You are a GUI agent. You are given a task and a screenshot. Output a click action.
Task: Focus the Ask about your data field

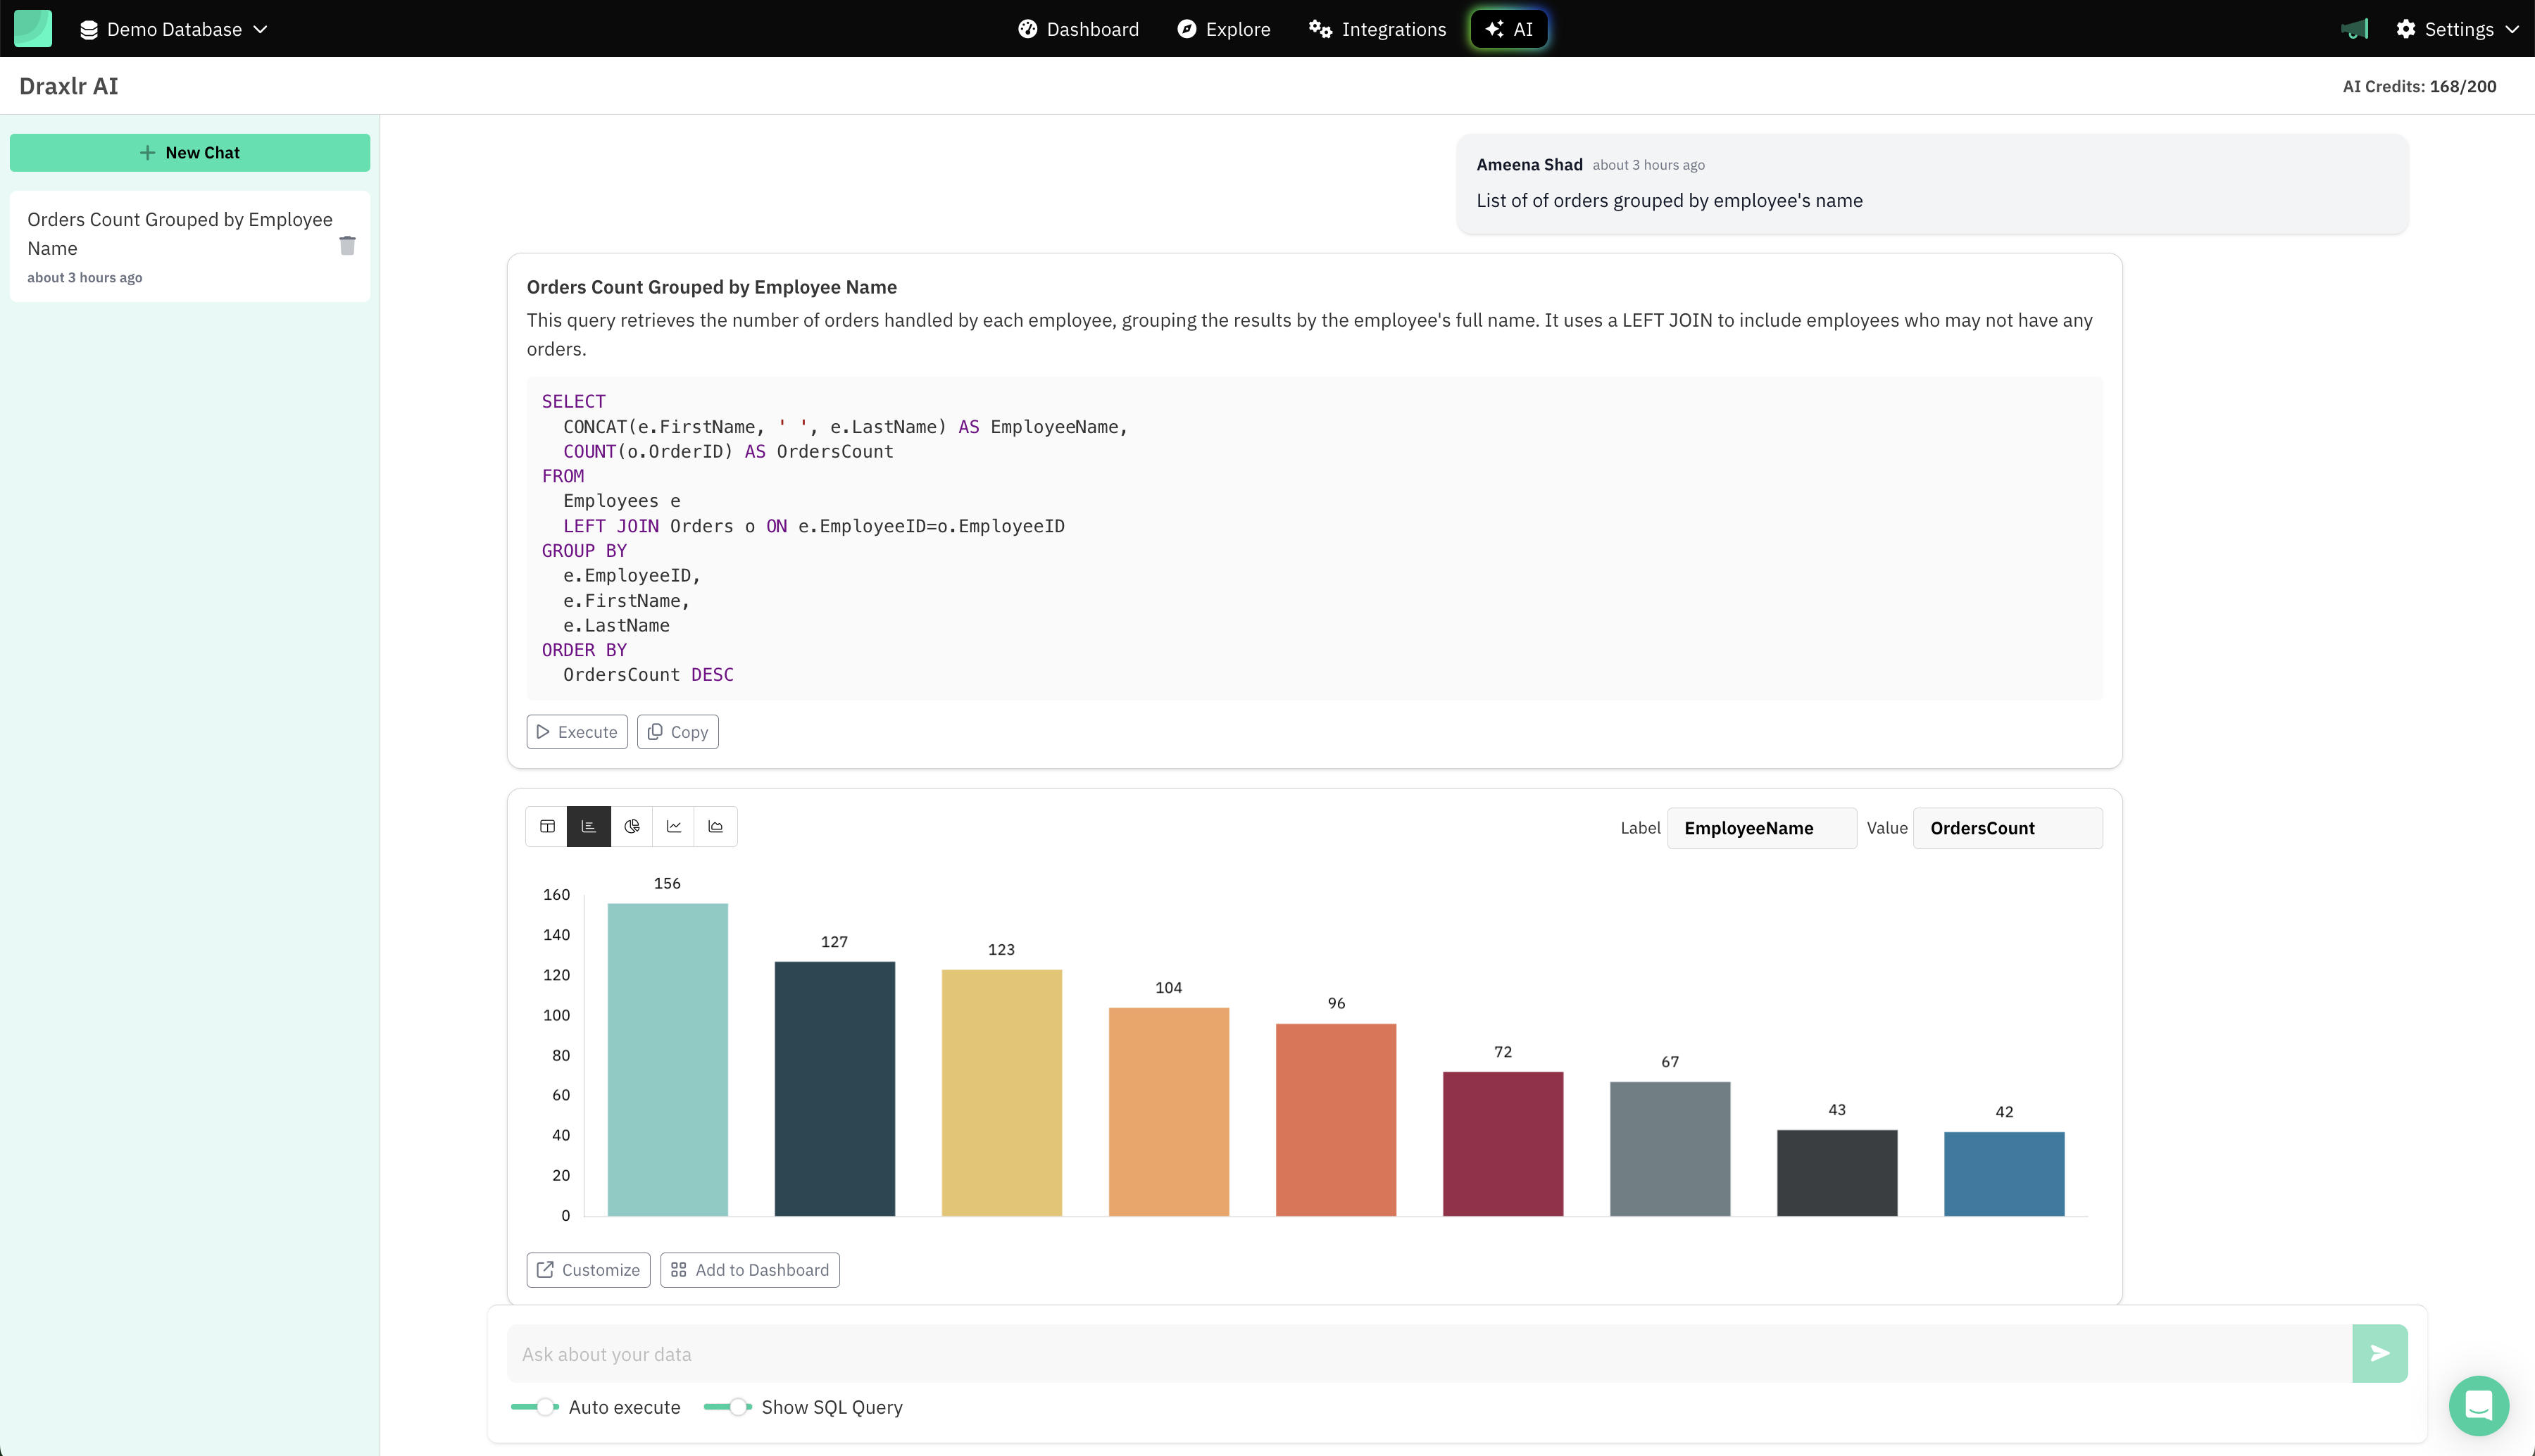click(1429, 1353)
